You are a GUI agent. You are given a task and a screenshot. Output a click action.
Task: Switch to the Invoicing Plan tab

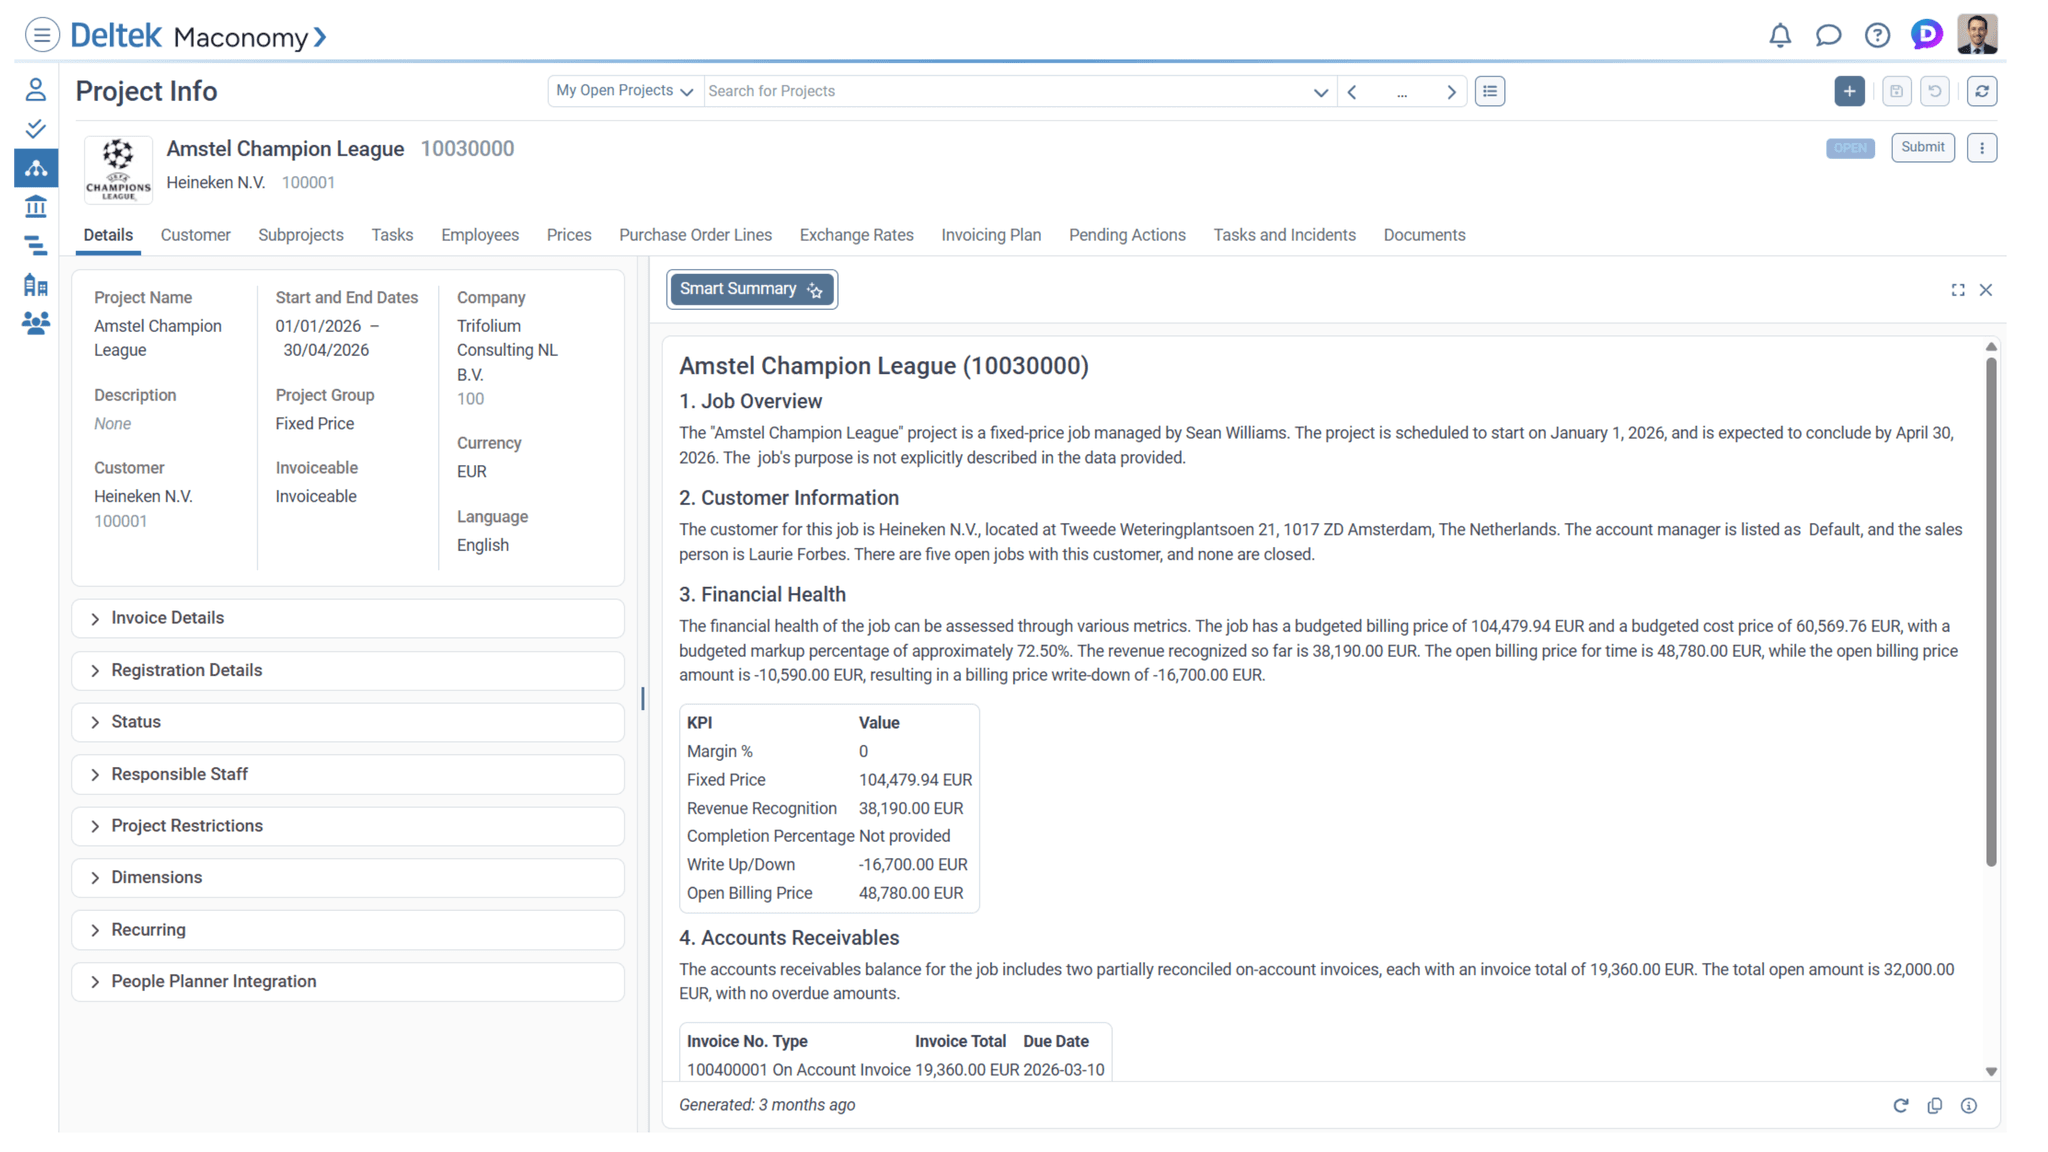tap(991, 235)
